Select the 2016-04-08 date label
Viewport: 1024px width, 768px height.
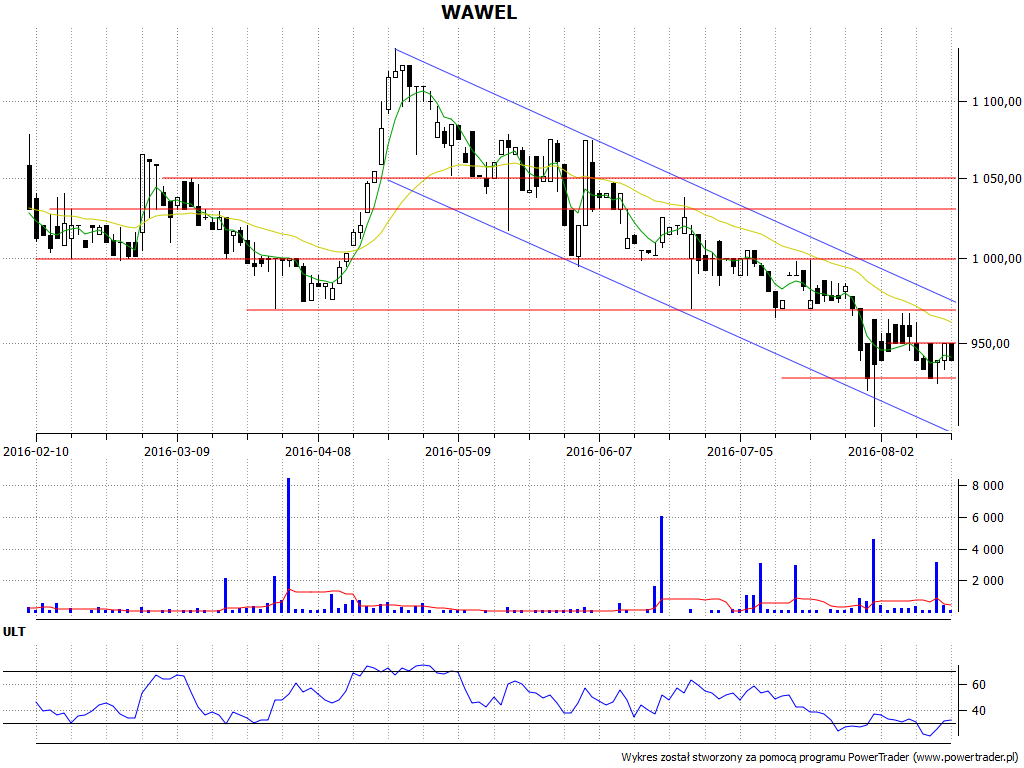[318, 451]
